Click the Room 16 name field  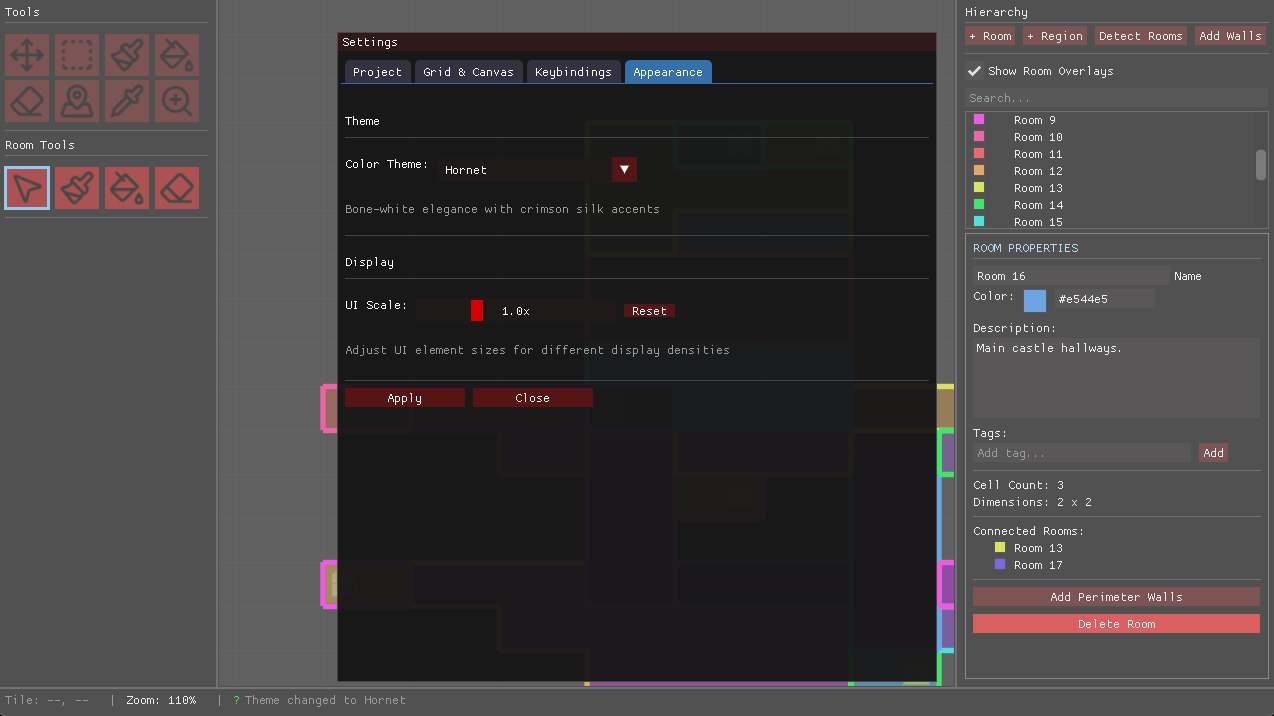pyautogui.click(x=1071, y=276)
